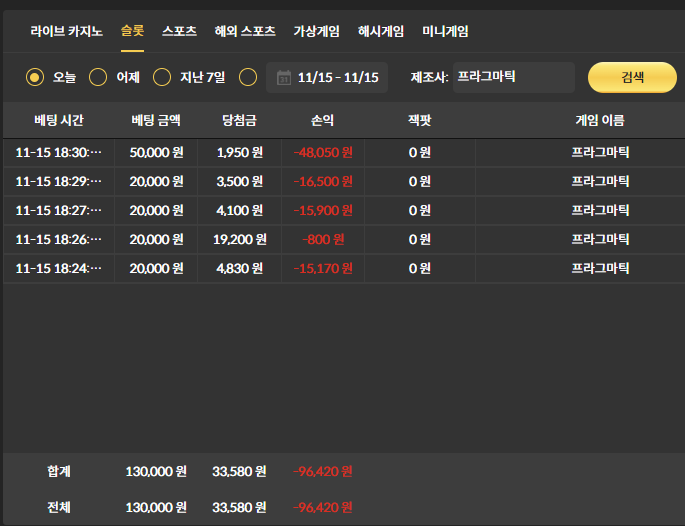Screen dimensions: 685x526
Task: Open the 미니게임 tab
Action: coord(445,31)
